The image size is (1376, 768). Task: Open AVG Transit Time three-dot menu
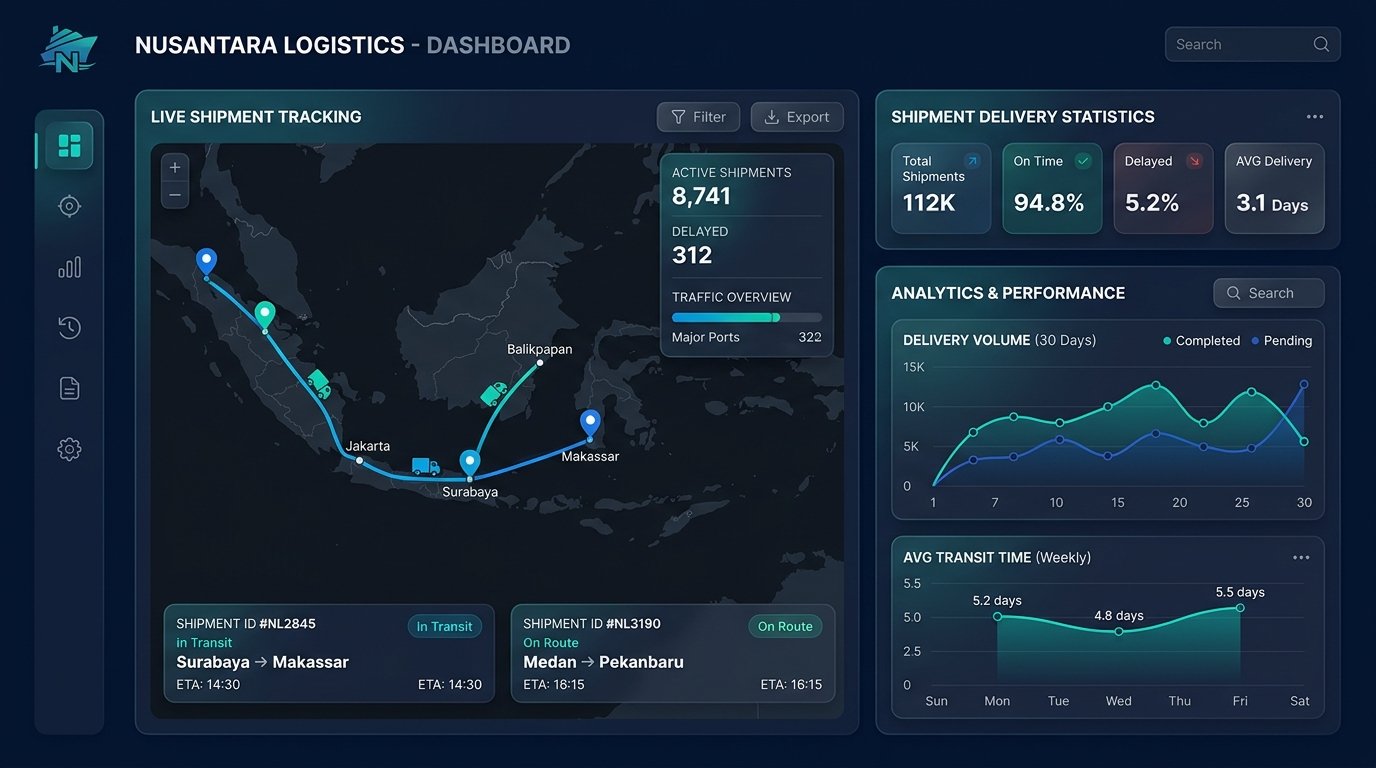pos(1301,558)
